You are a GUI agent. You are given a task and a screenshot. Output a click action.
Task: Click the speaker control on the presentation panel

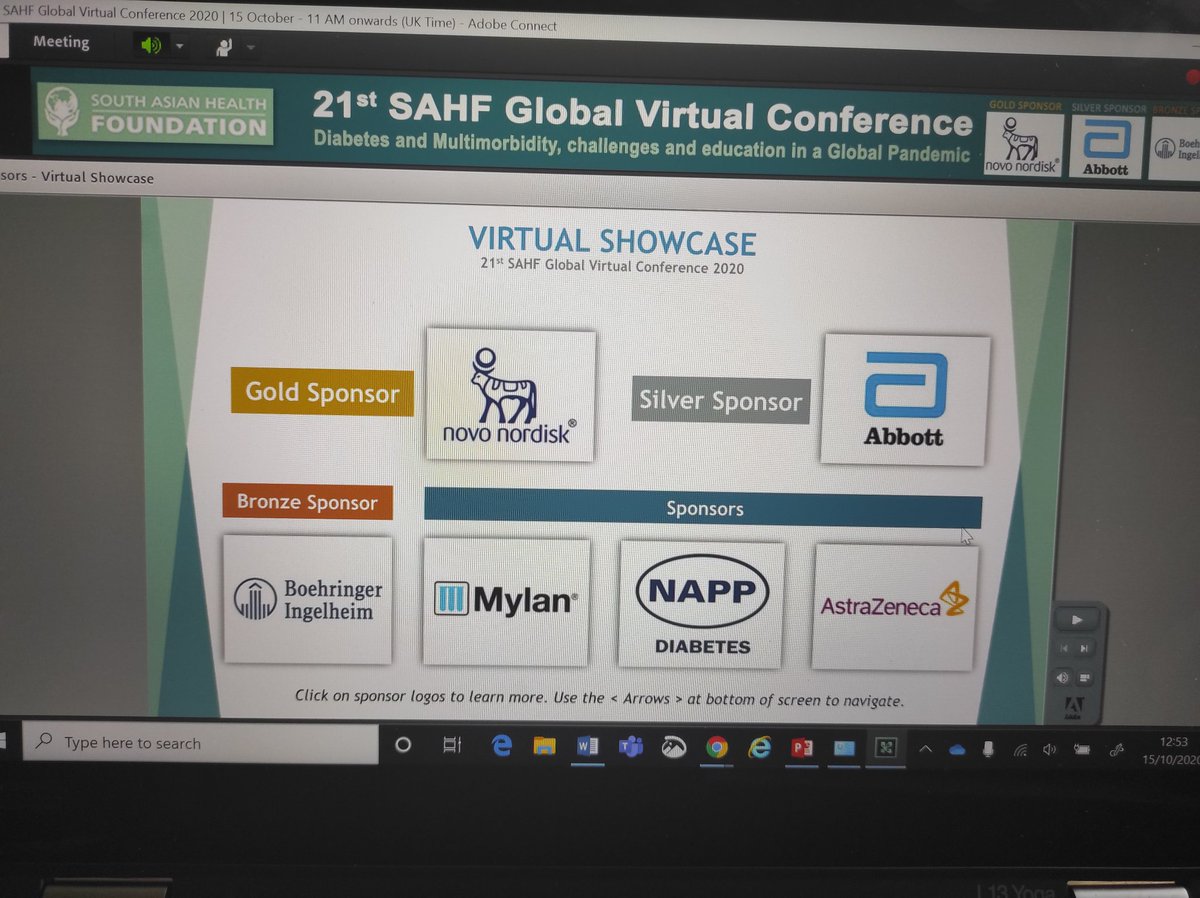(1061, 678)
